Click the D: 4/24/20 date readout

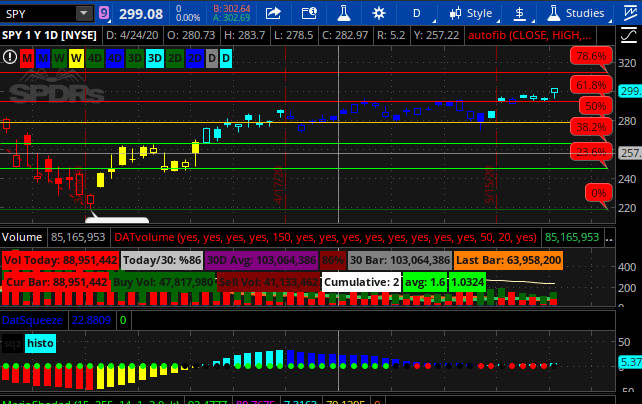132,36
